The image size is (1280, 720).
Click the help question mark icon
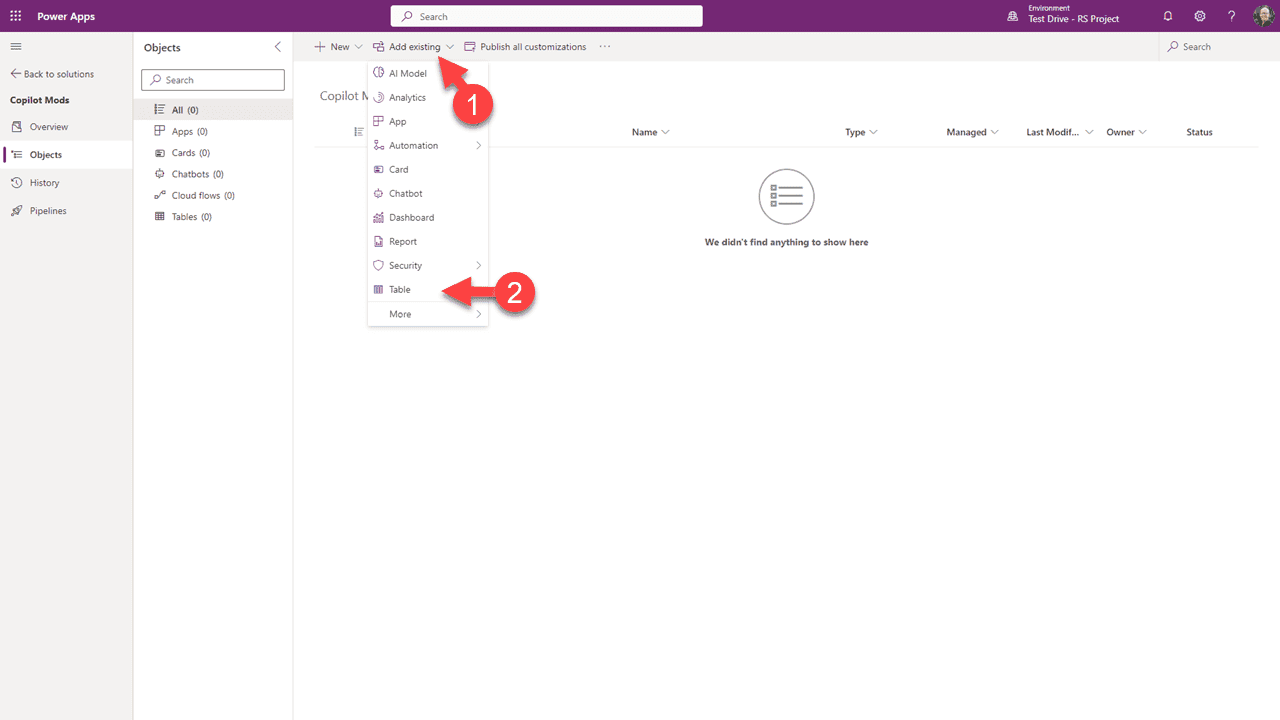click(1232, 16)
